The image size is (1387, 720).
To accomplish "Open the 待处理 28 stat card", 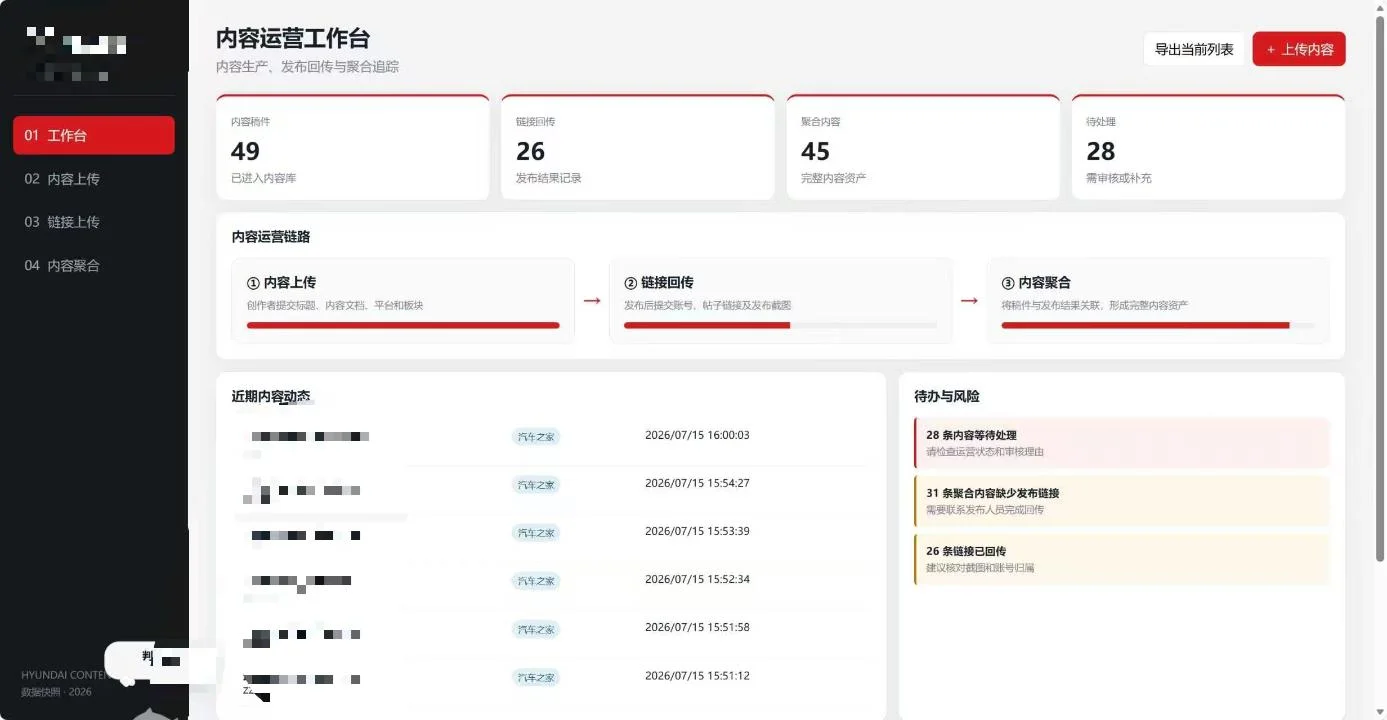I will pyautogui.click(x=1208, y=148).
